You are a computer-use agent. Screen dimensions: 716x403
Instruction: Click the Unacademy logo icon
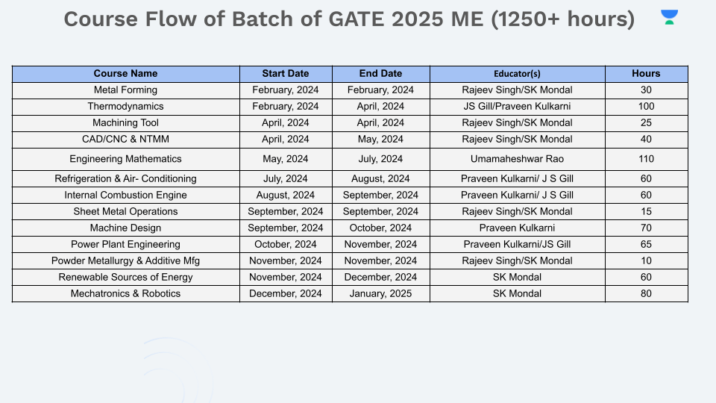coord(669,17)
